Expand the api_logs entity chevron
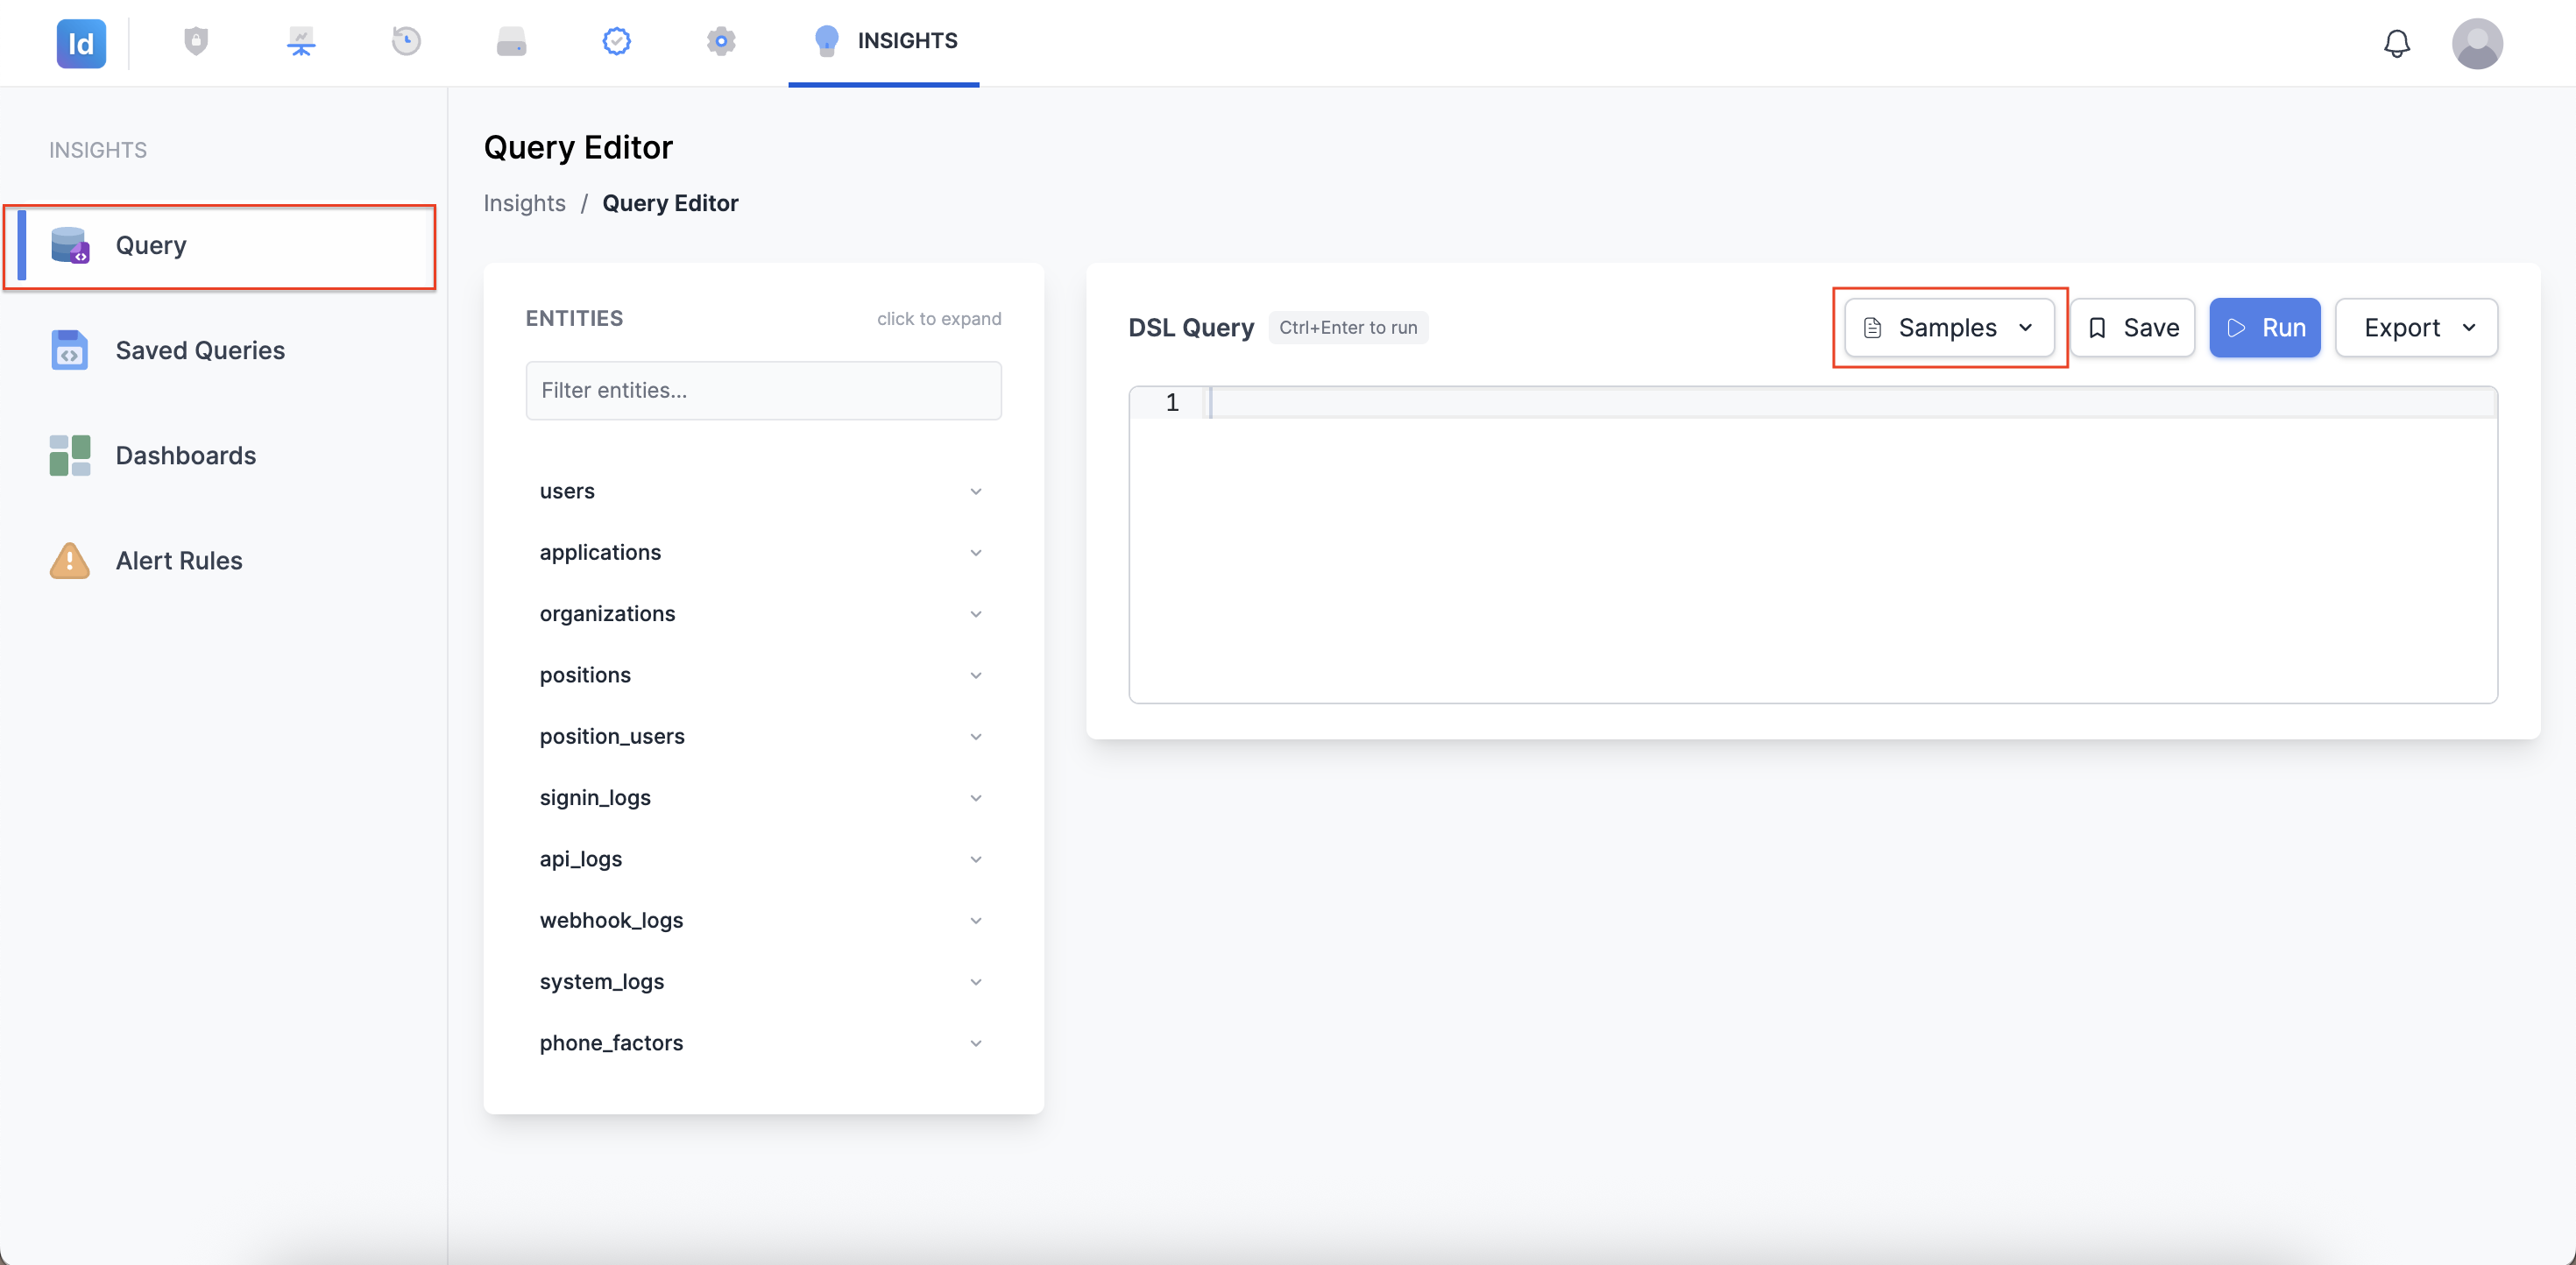 pyautogui.click(x=975, y=859)
